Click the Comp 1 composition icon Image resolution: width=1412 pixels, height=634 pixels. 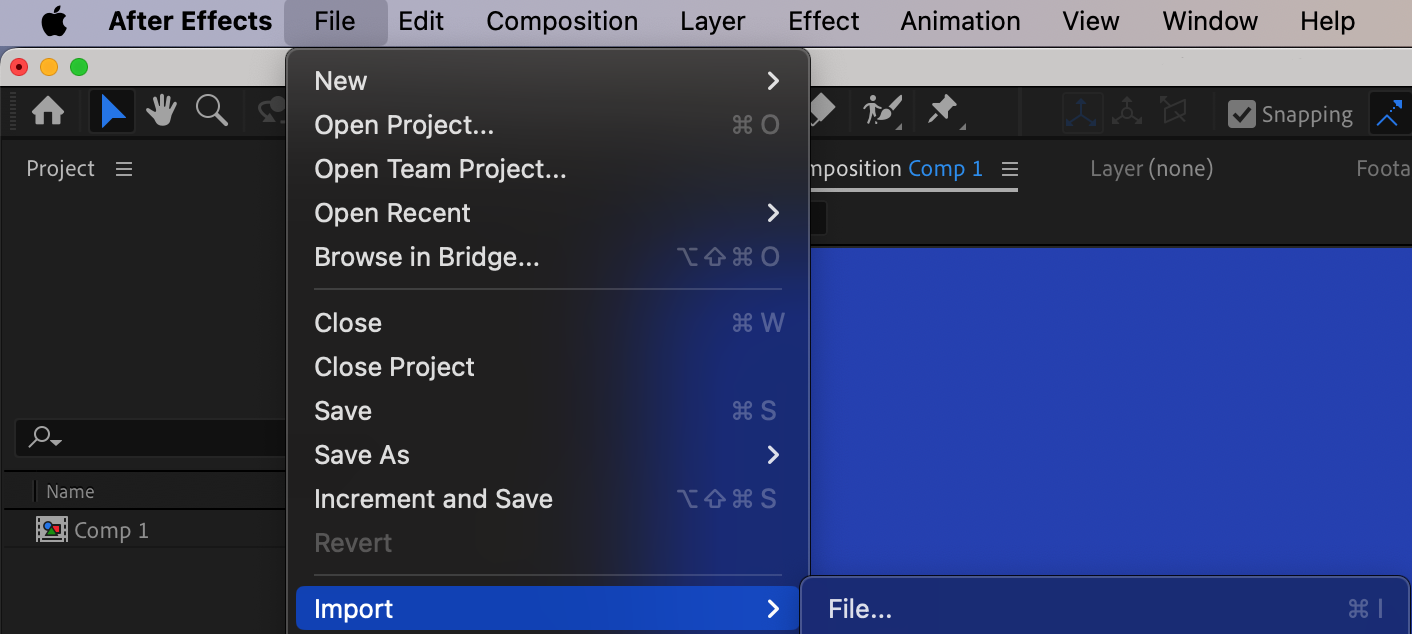pos(52,530)
